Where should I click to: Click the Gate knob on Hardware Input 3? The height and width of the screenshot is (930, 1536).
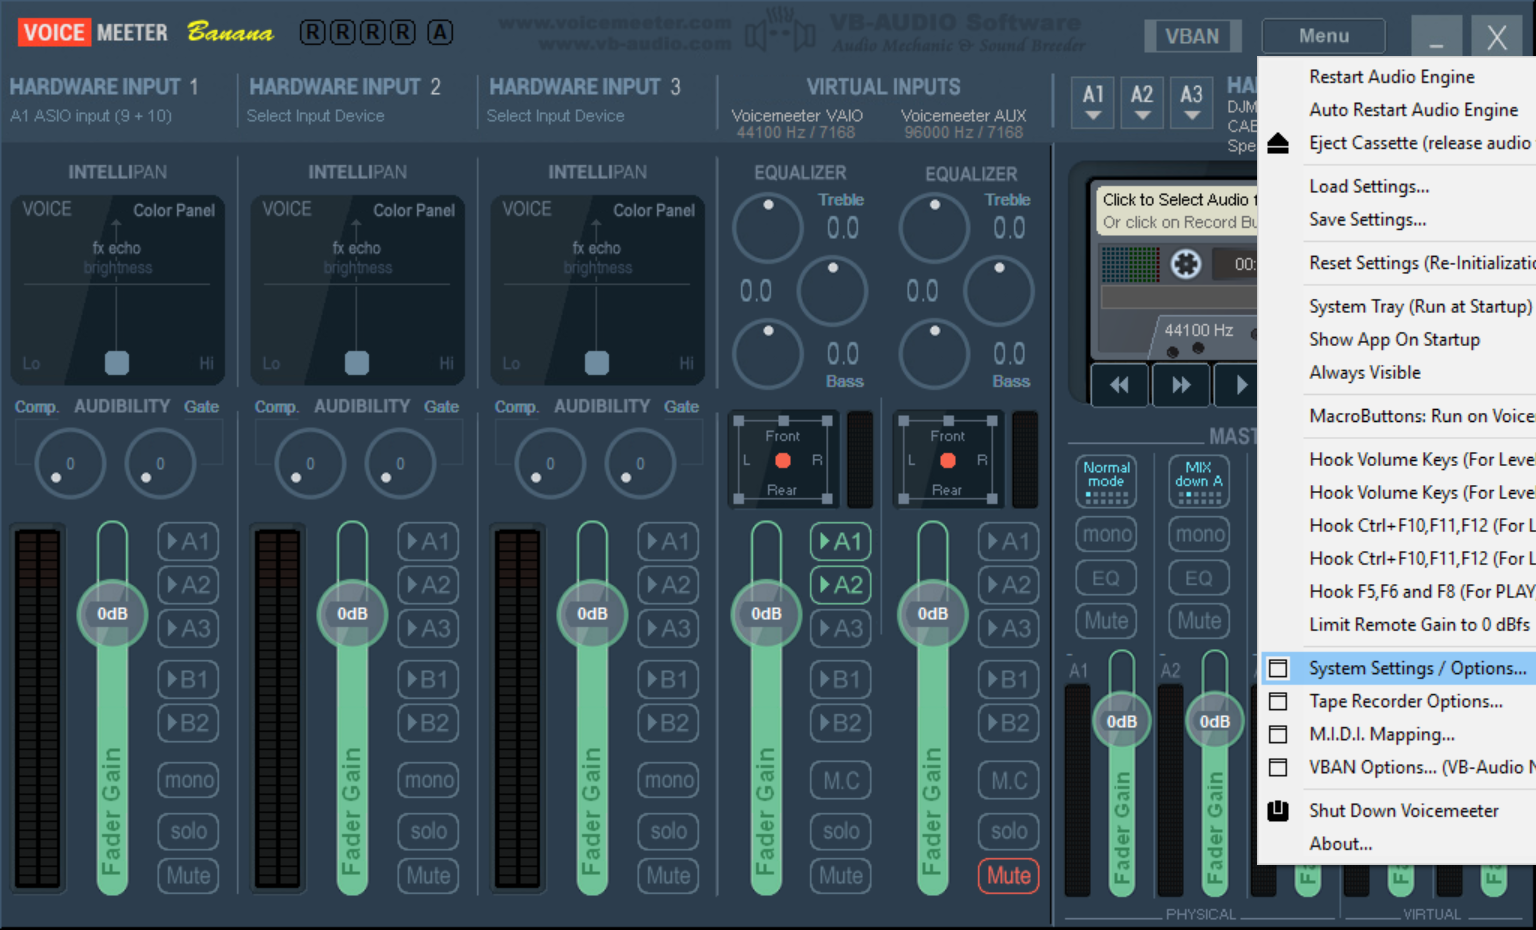pos(640,464)
